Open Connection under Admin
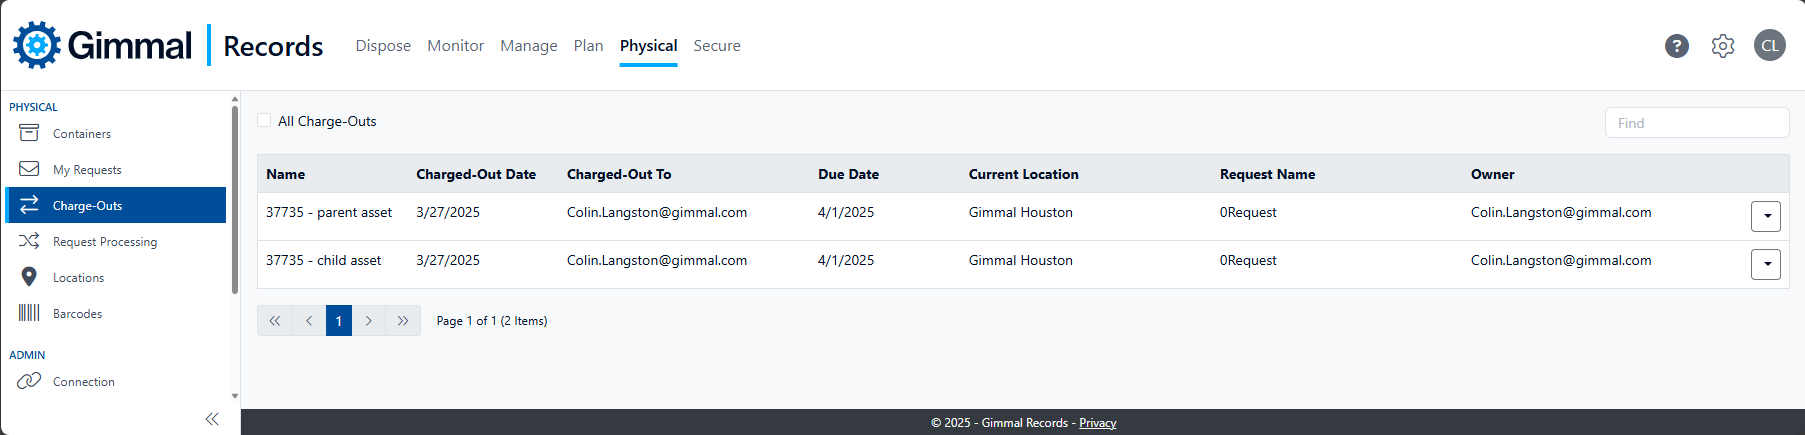 click(116, 381)
